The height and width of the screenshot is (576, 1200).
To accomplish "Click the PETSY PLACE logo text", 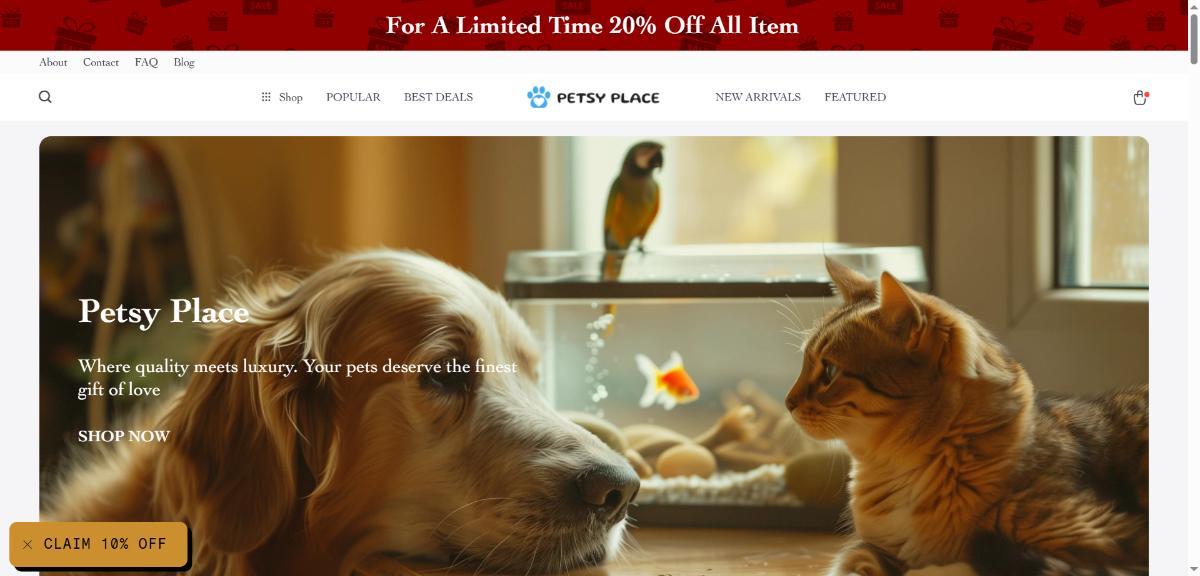I will [608, 97].
